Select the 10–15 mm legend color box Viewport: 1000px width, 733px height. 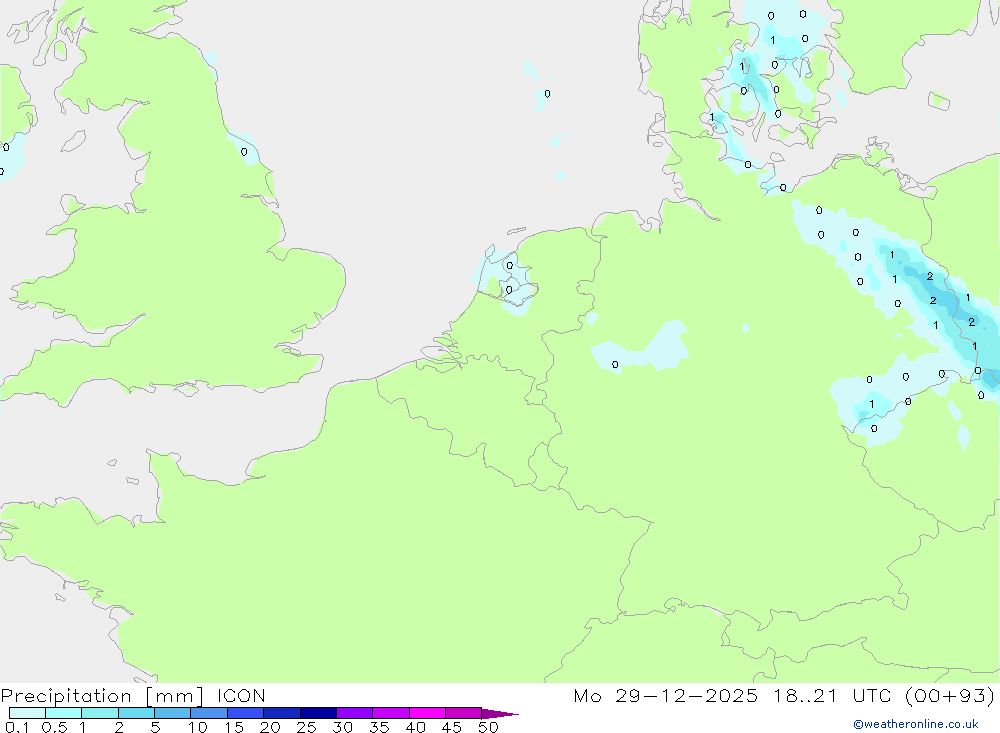coord(209,713)
